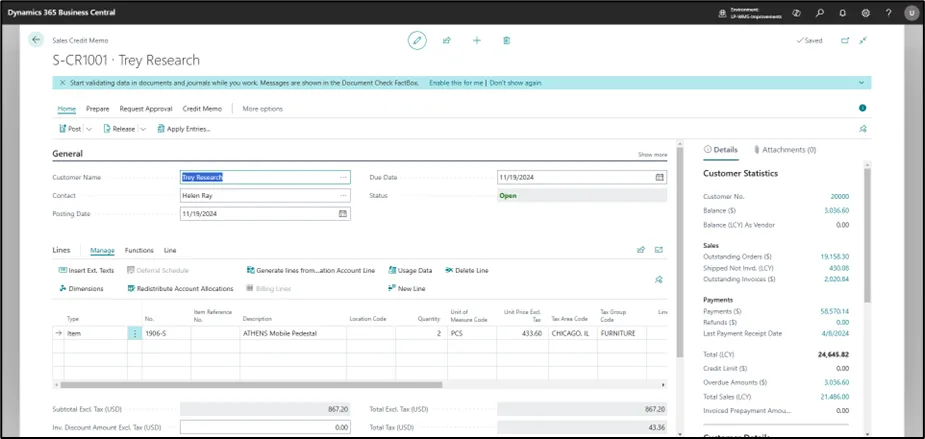Open the Credit Memo tab
The image size is (925, 439).
point(202,109)
